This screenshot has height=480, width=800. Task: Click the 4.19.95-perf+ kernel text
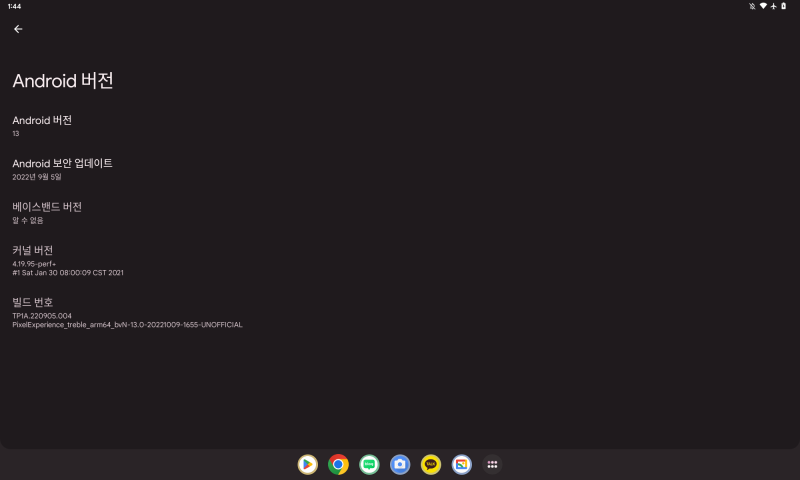[x=34, y=264]
